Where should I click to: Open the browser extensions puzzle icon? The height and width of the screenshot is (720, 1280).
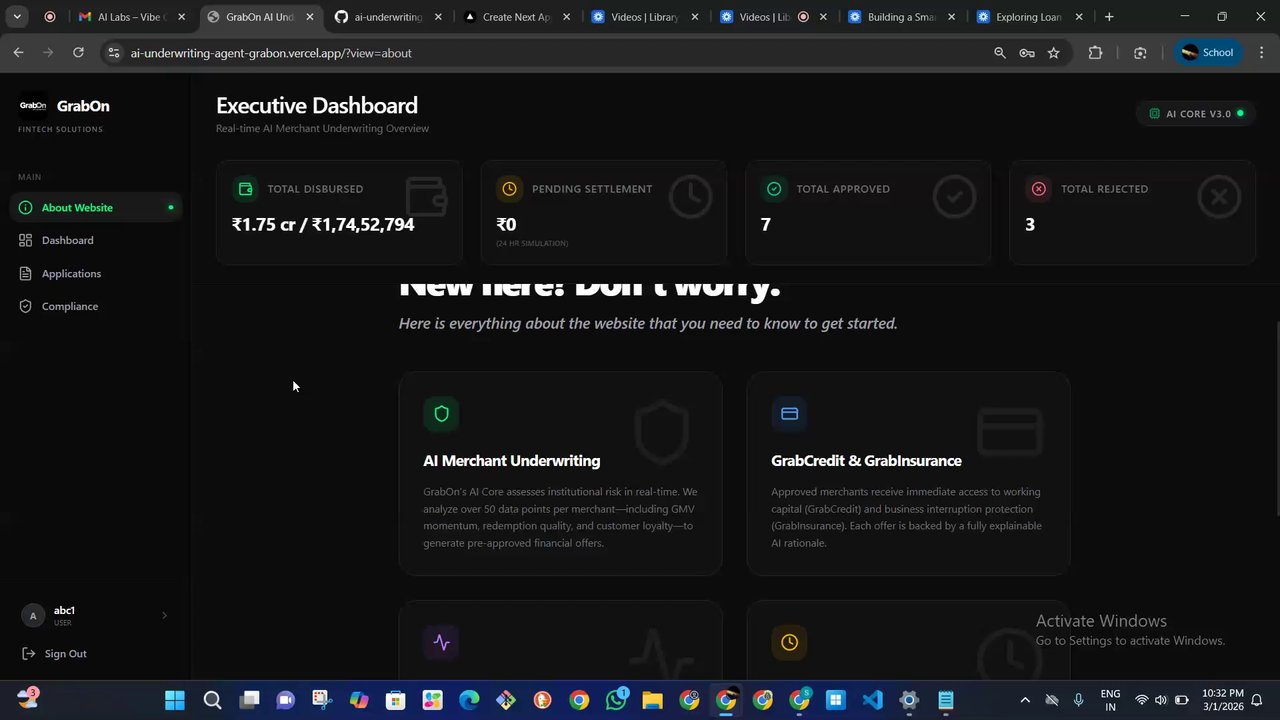click(x=1095, y=53)
